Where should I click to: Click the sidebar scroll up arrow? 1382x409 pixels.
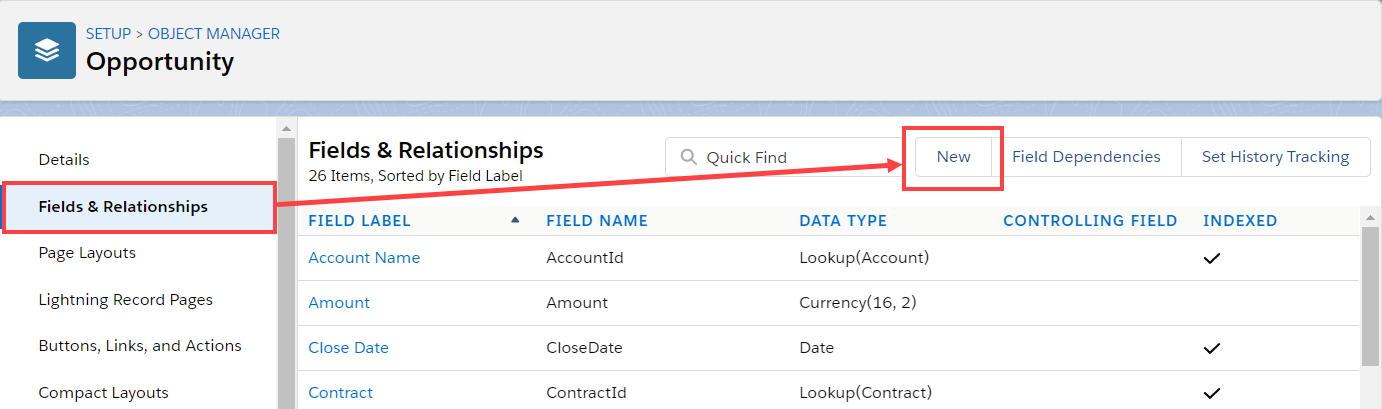(x=286, y=129)
